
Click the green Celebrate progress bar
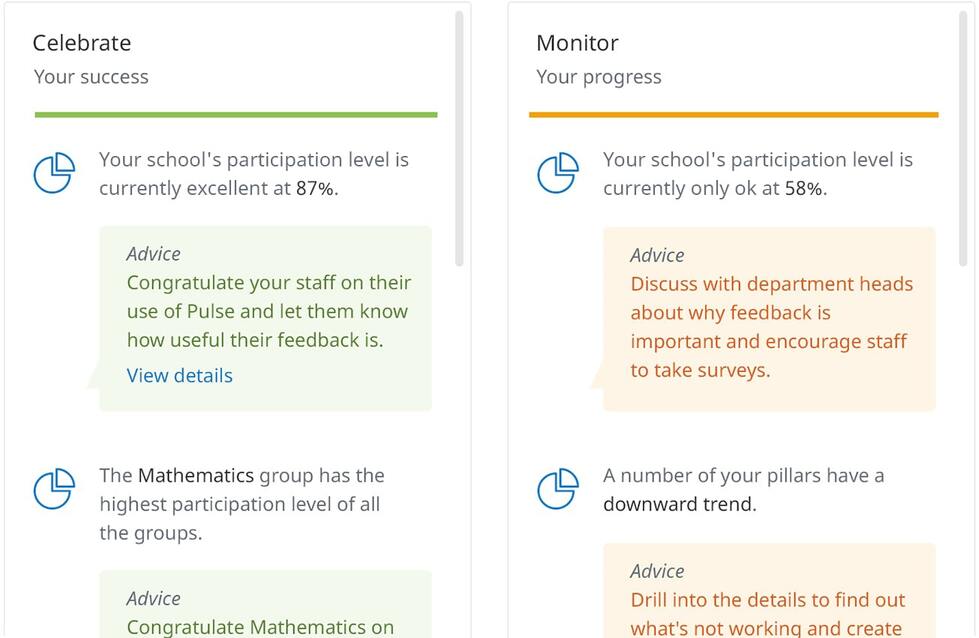tap(236, 115)
